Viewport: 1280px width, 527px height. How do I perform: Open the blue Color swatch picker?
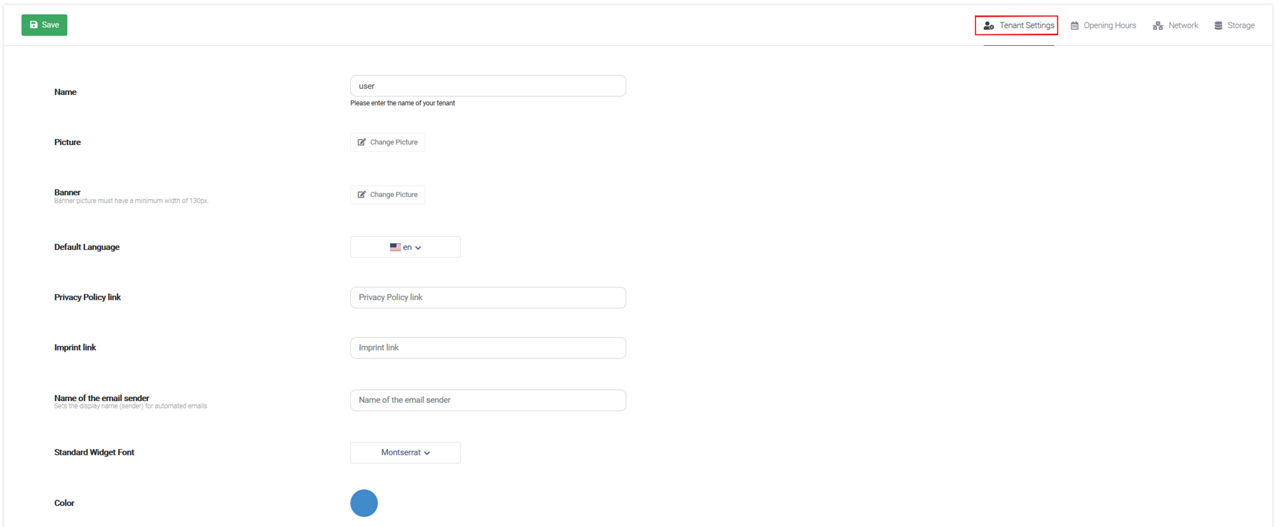[x=364, y=503]
